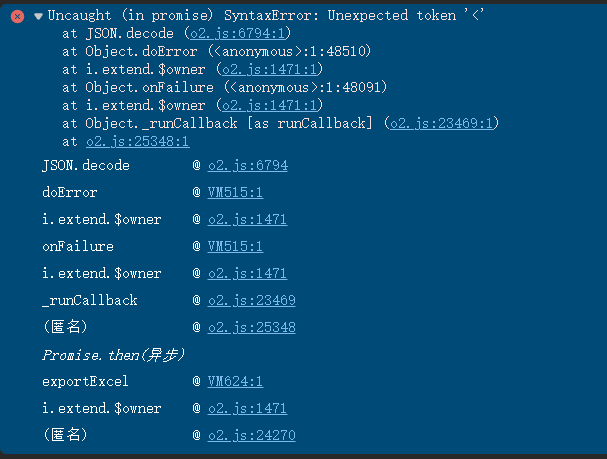
Task: Click the exportExcel function name
Action: (85, 381)
